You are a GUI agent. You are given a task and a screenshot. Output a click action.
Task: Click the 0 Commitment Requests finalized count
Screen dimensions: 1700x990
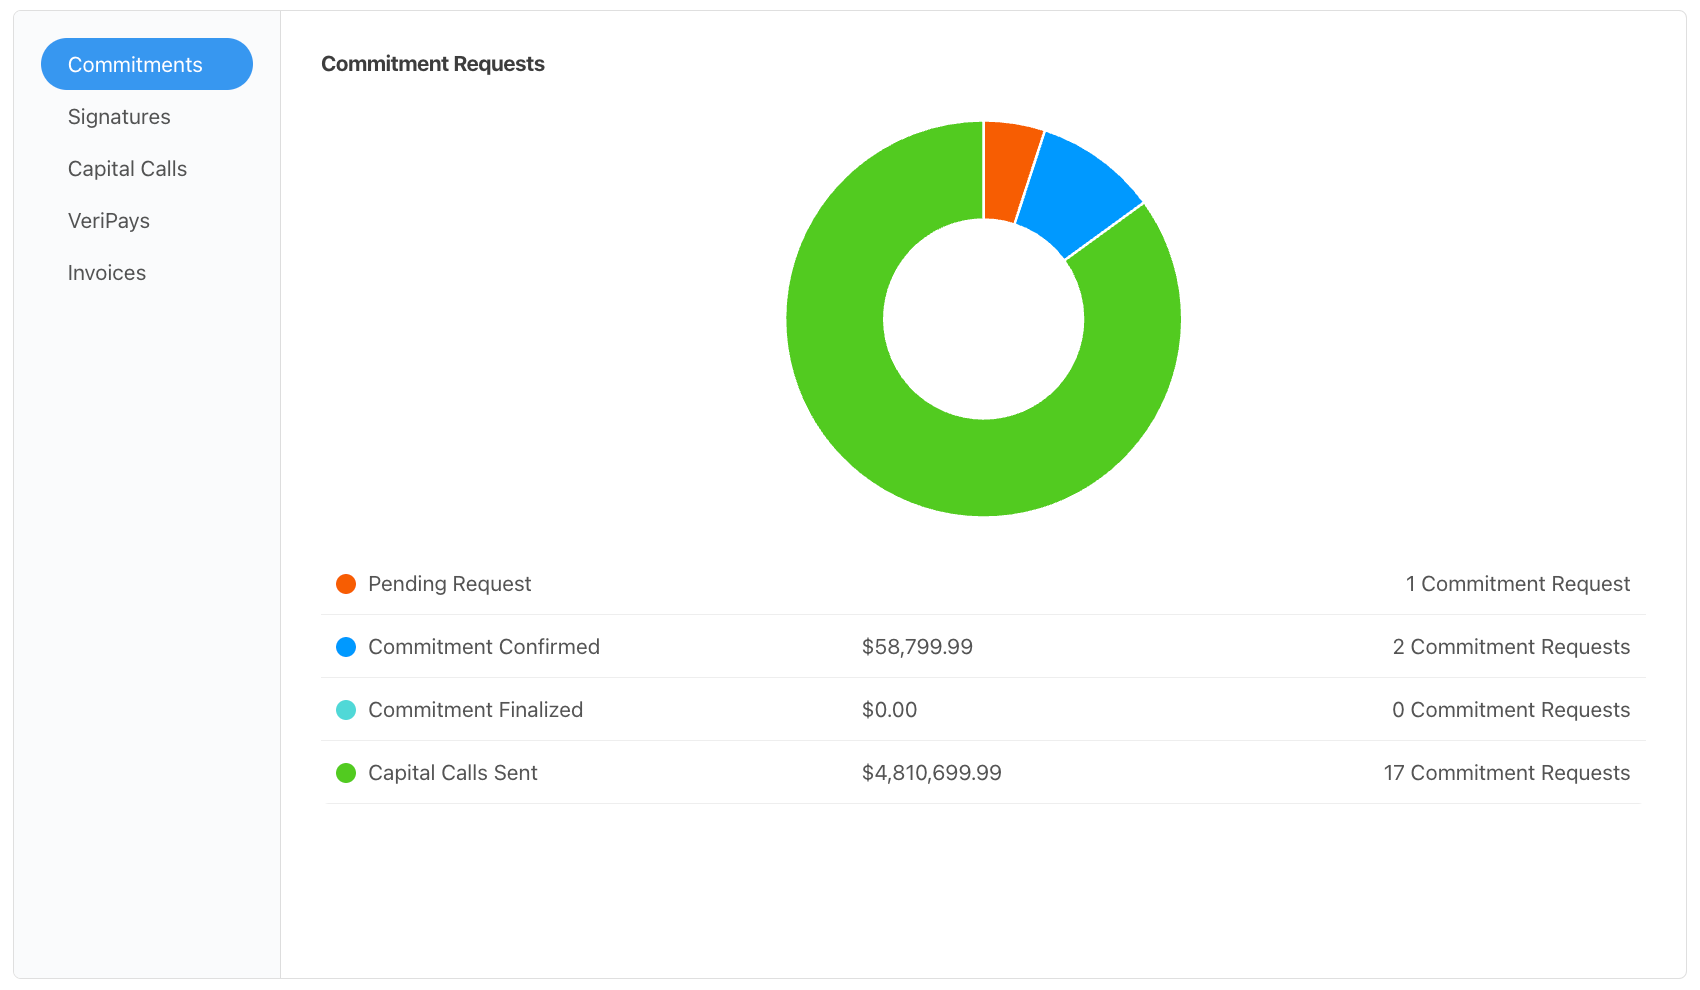(x=1511, y=710)
